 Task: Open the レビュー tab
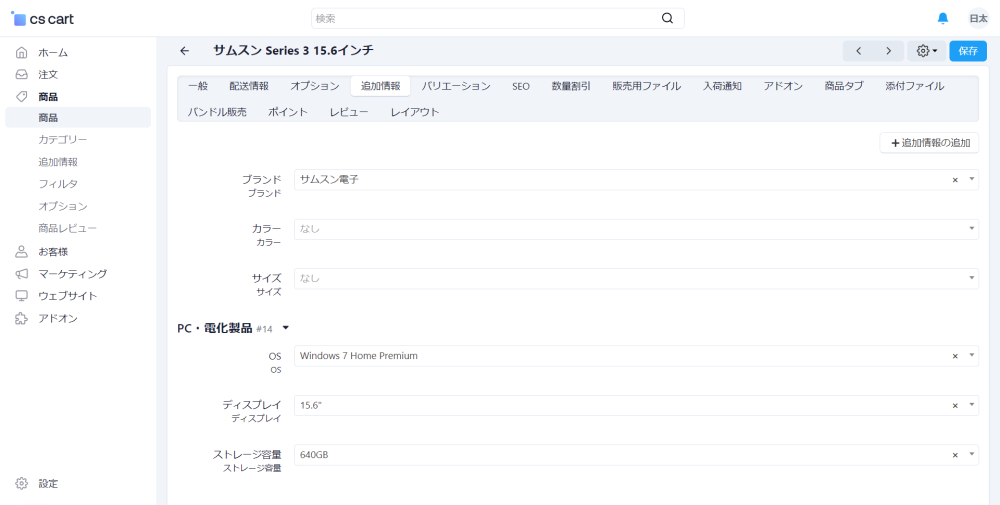(349, 112)
